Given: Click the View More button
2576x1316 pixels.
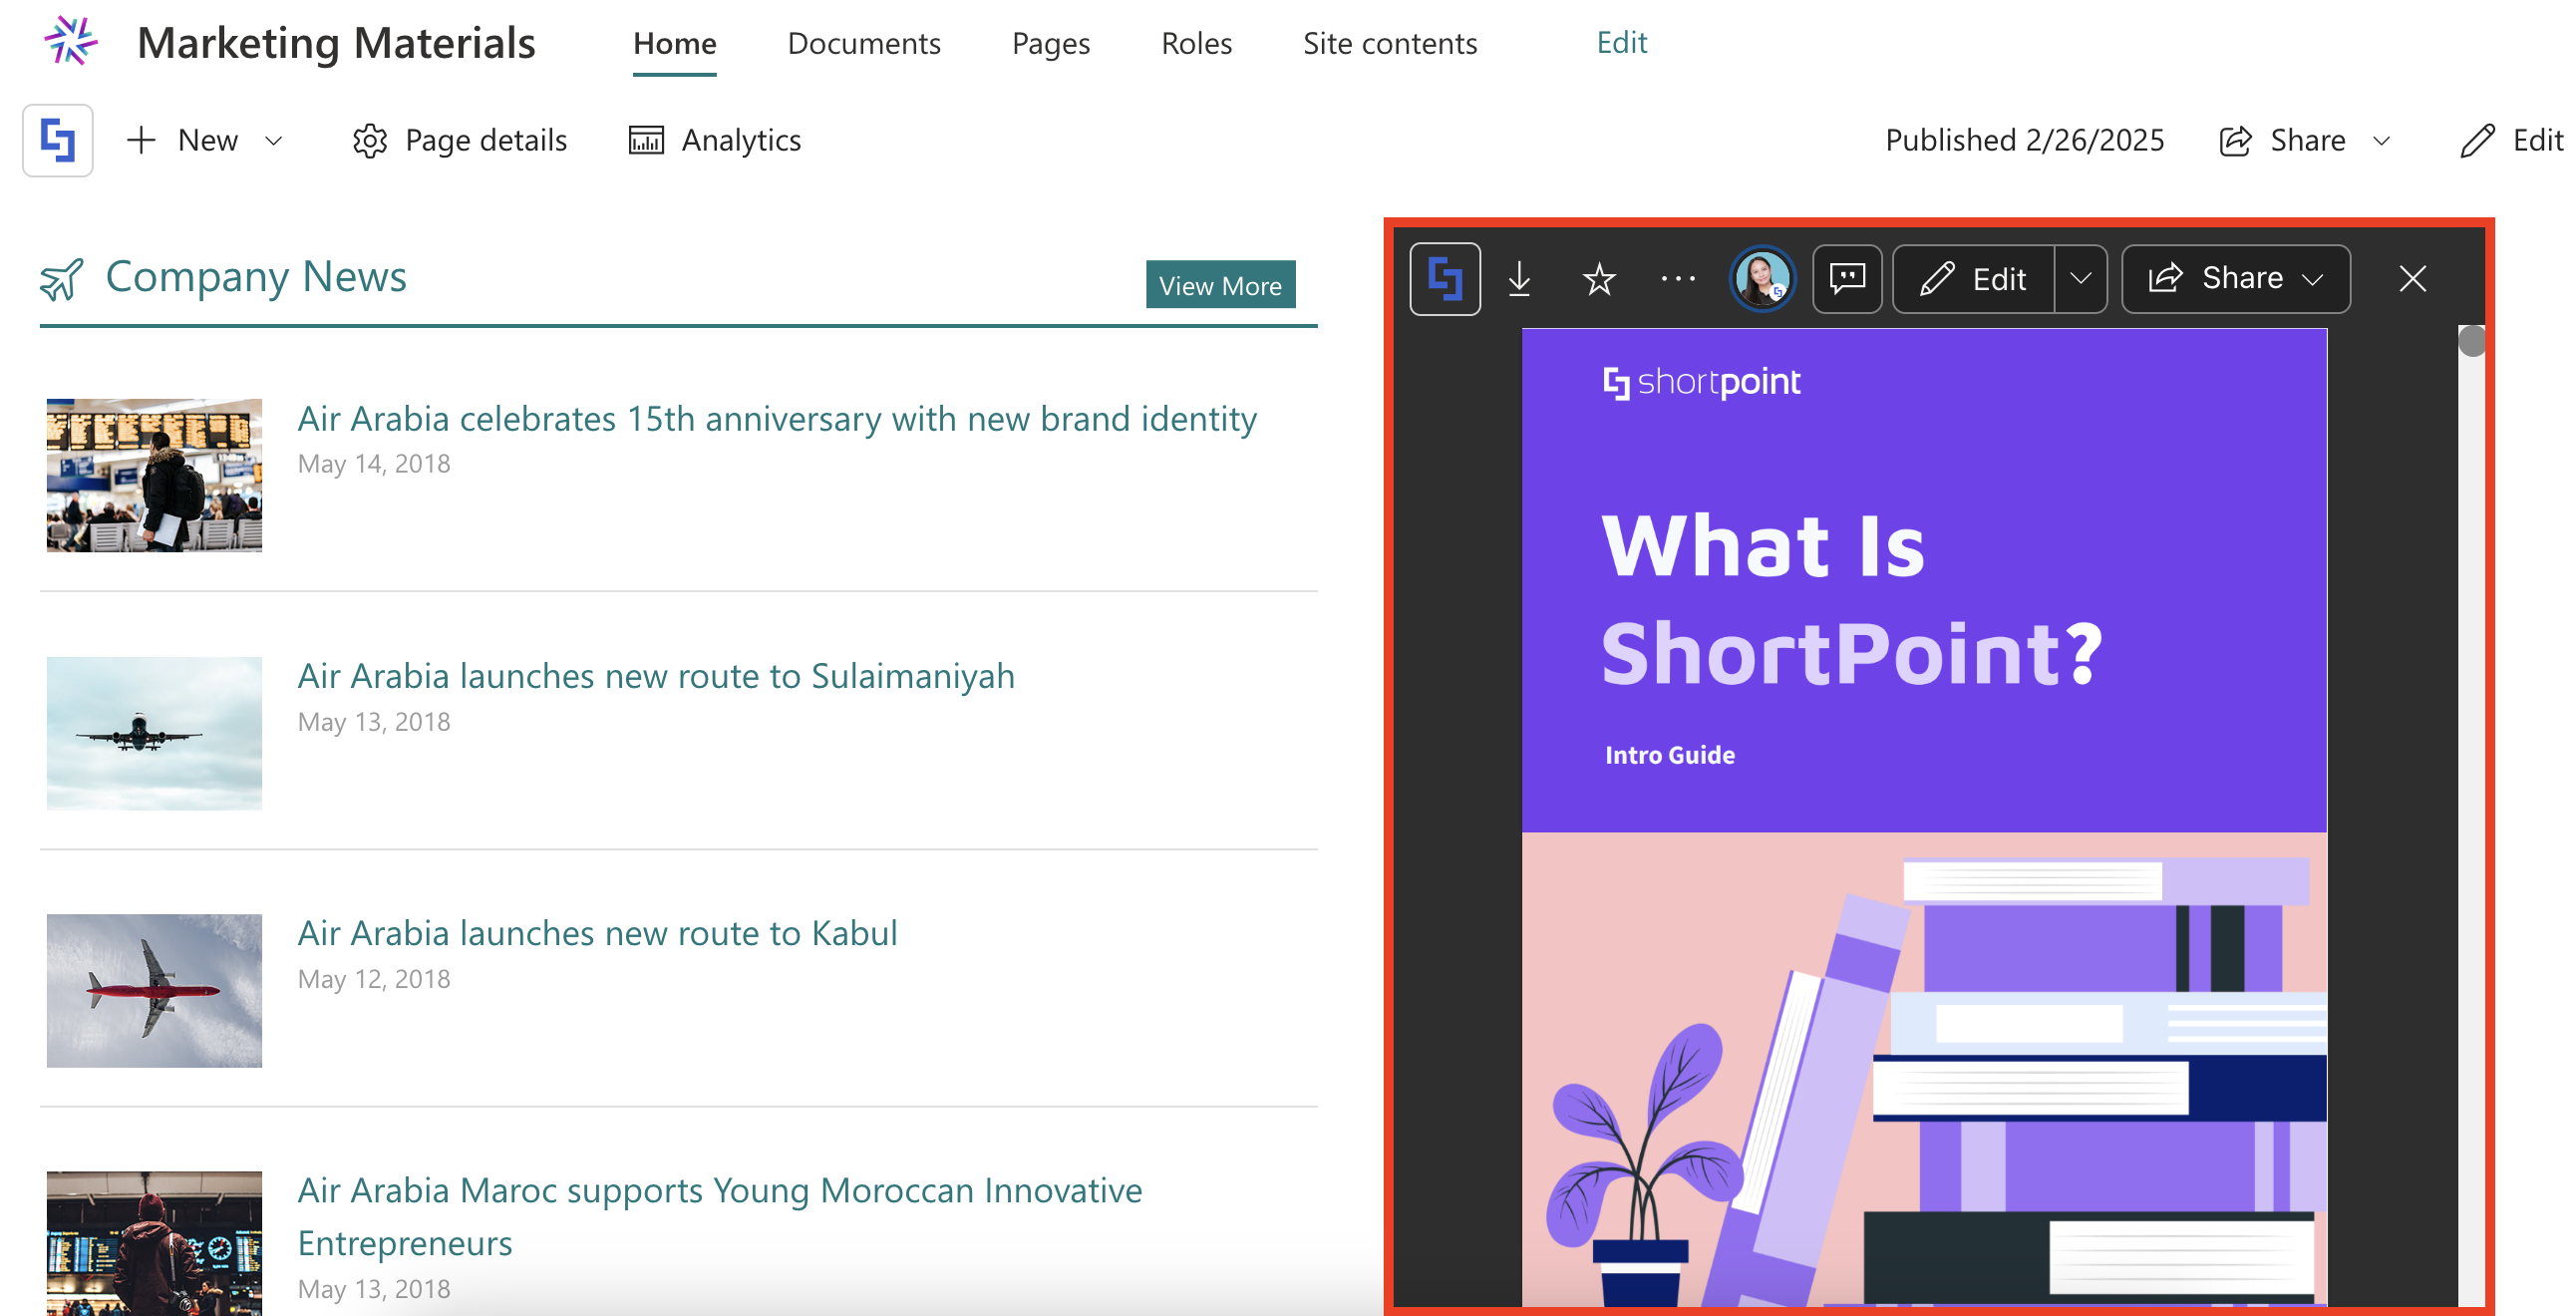Looking at the screenshot, I should tap(1219, 286).
